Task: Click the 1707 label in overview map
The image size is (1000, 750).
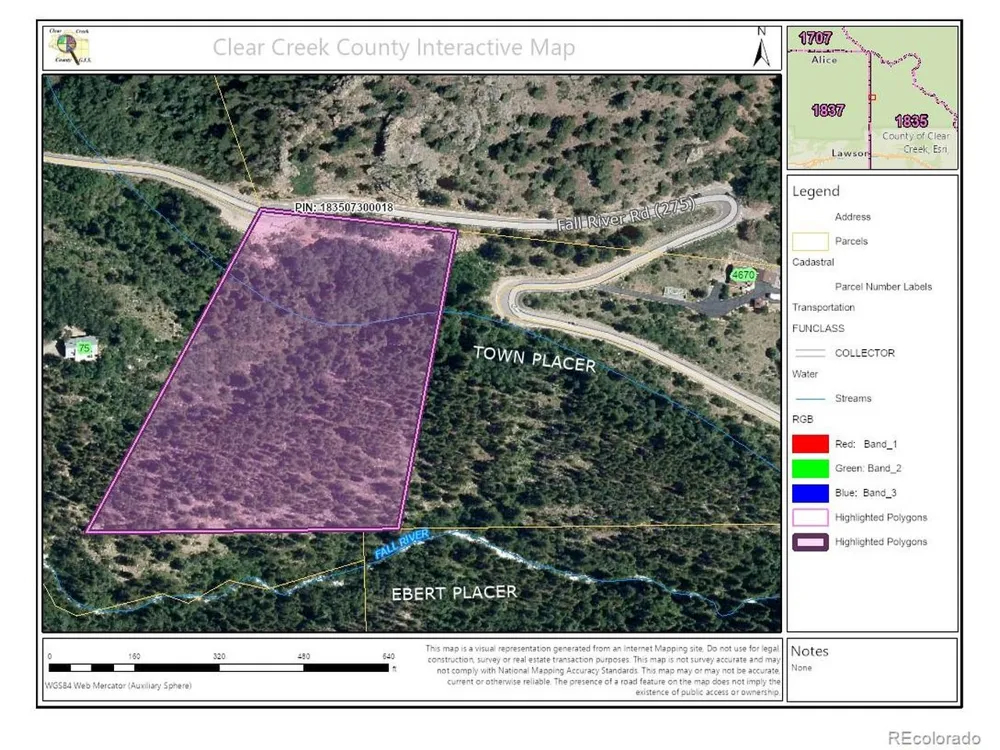Action: point(816,38)
